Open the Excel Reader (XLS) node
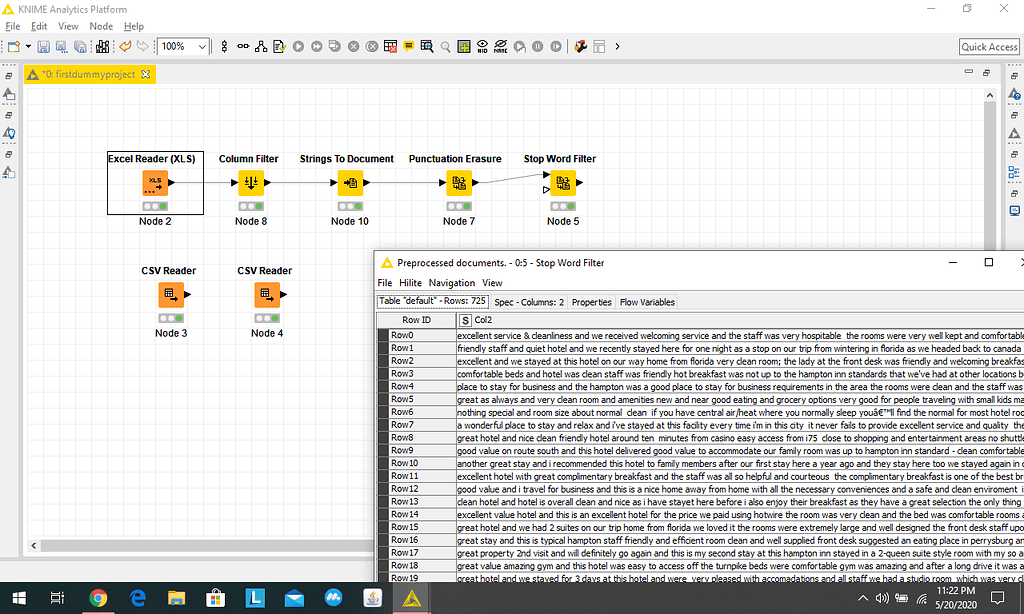The width and height of the screenshot is (1024, 614). (154, 183)
